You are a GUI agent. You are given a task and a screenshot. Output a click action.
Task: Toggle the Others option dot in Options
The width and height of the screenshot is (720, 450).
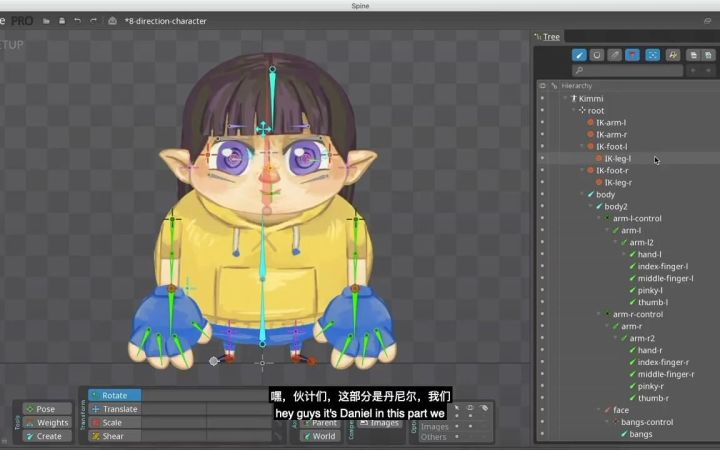(456, 437)
